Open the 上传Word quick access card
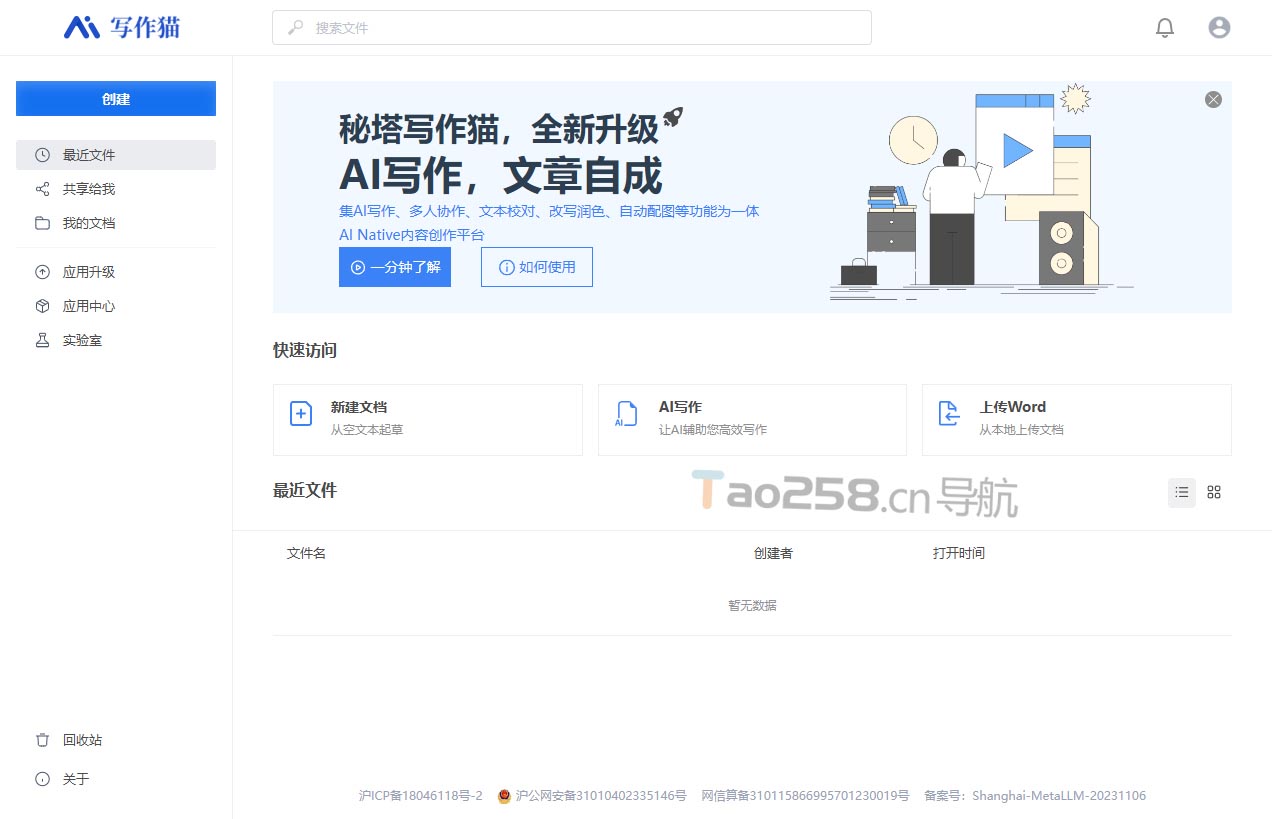Screen dimensions: 1272x819 (1077, 420)
